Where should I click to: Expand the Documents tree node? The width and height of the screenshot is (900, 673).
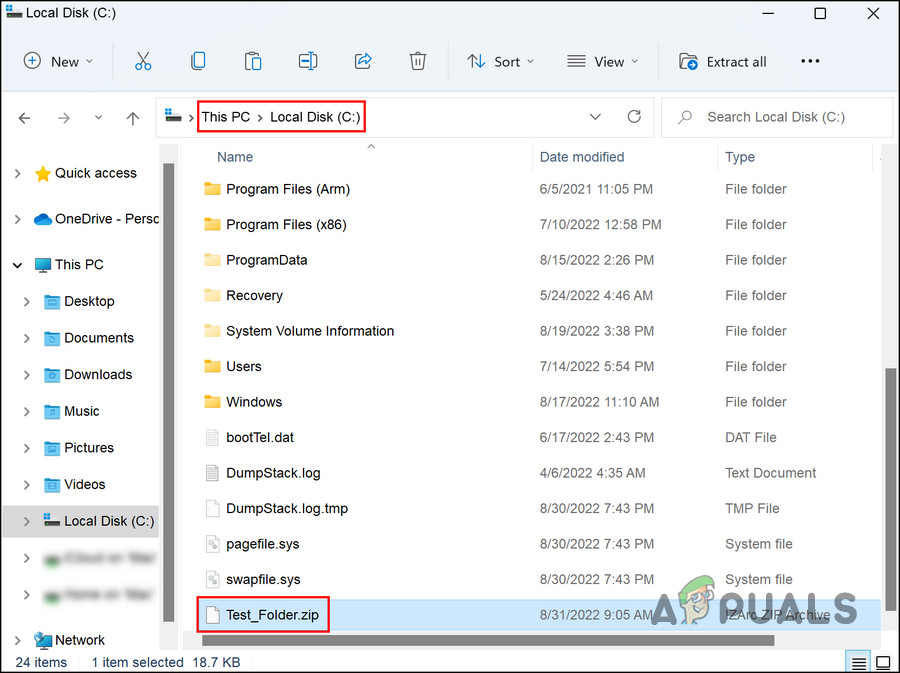click(26, 338)
